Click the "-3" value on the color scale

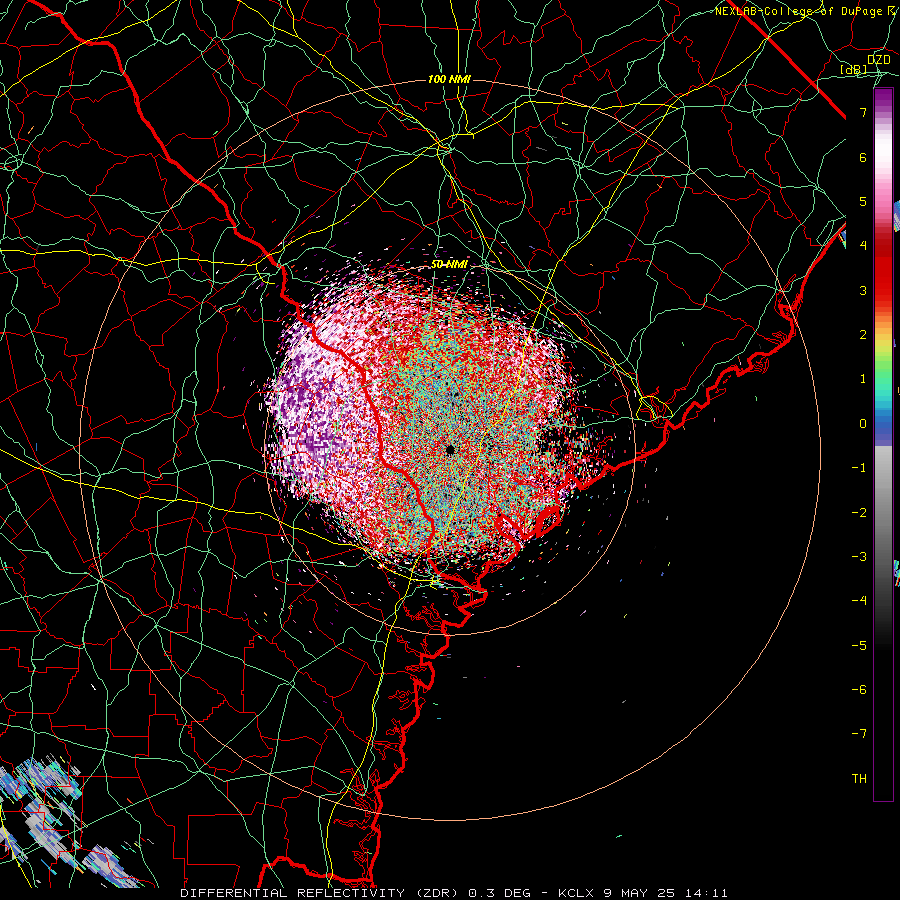coord(859,557)
